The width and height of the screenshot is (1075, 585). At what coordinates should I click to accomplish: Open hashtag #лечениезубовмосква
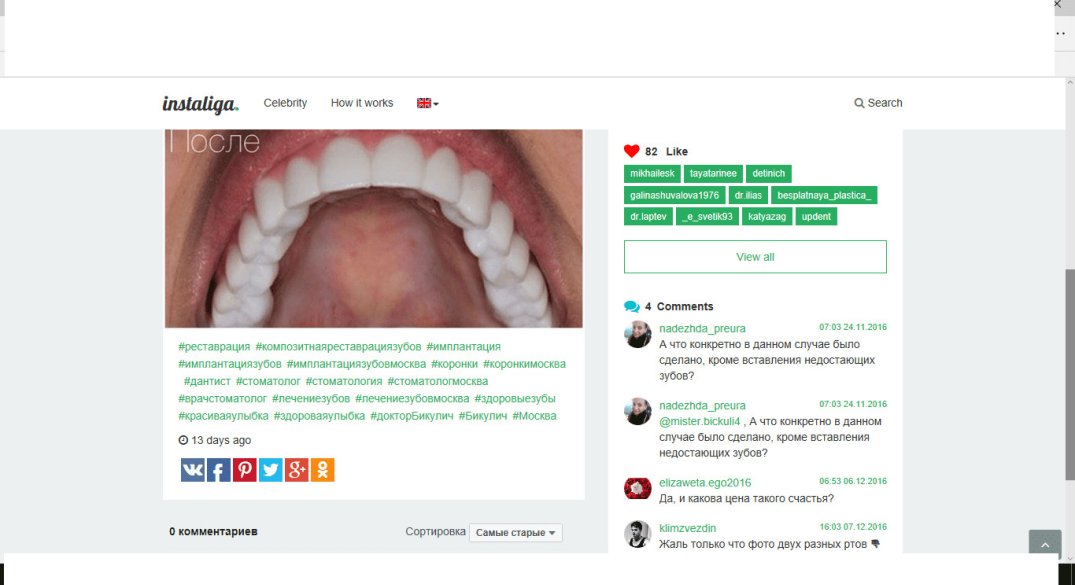click(x=412, y=398)
